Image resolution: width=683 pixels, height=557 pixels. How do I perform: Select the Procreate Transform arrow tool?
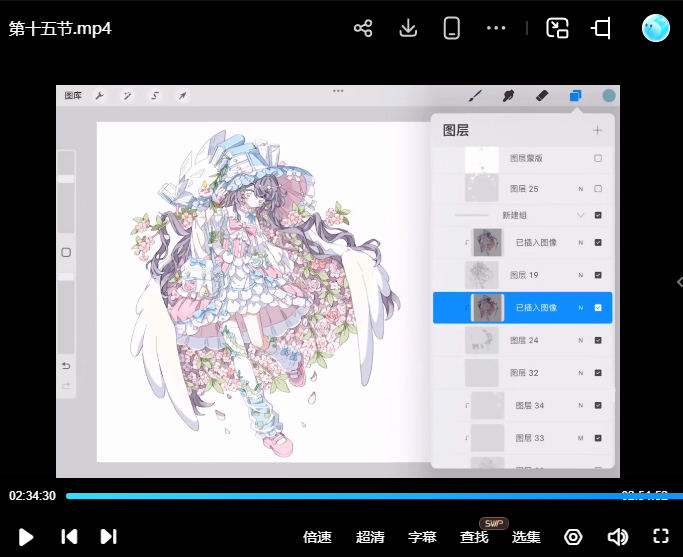tap(182, 96)
